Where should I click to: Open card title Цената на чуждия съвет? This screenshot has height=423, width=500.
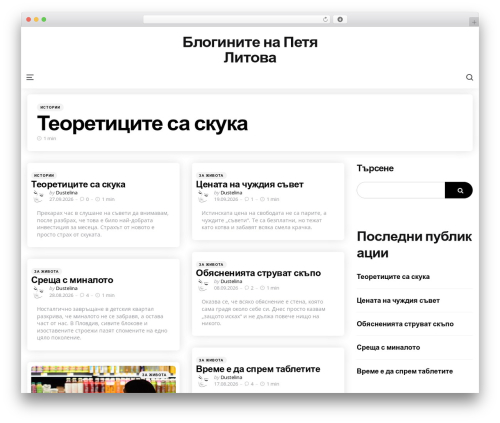pyautogui.click(x=250, y=184)
